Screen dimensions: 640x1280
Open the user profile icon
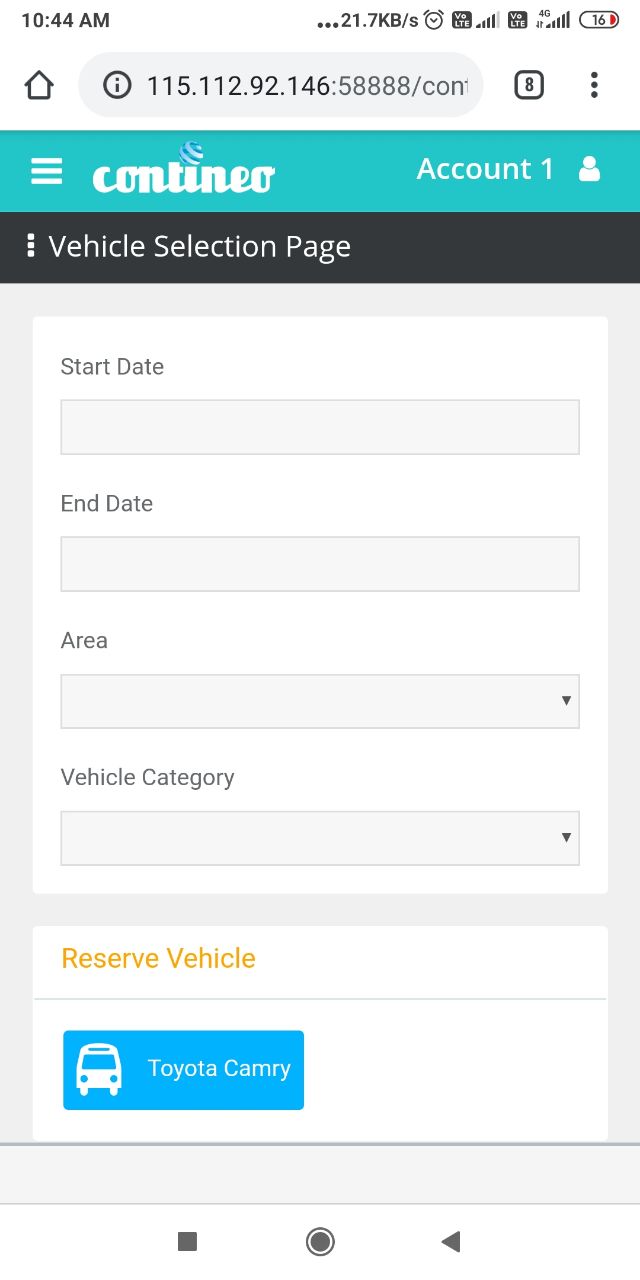pos(590,169)
